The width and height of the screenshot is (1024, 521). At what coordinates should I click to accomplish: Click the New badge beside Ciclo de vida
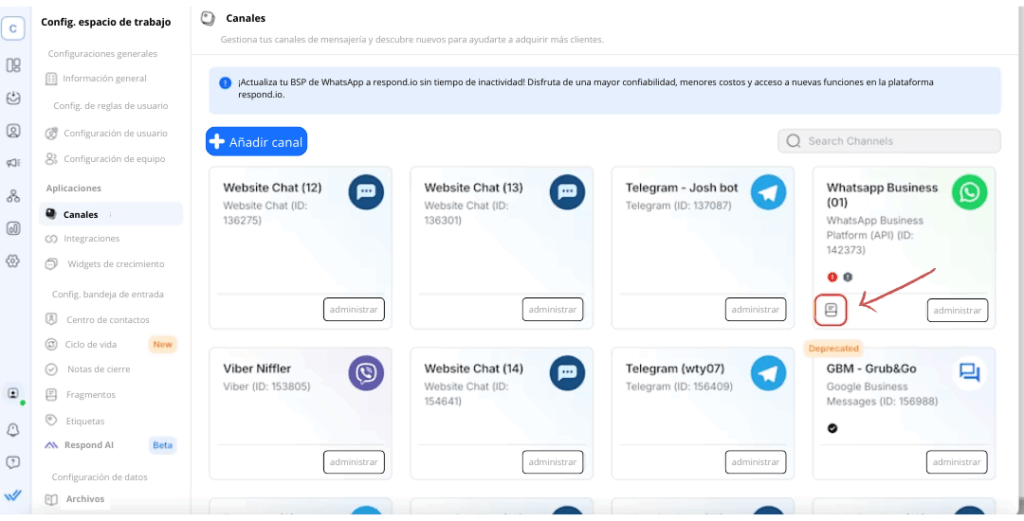coord(162,344)
